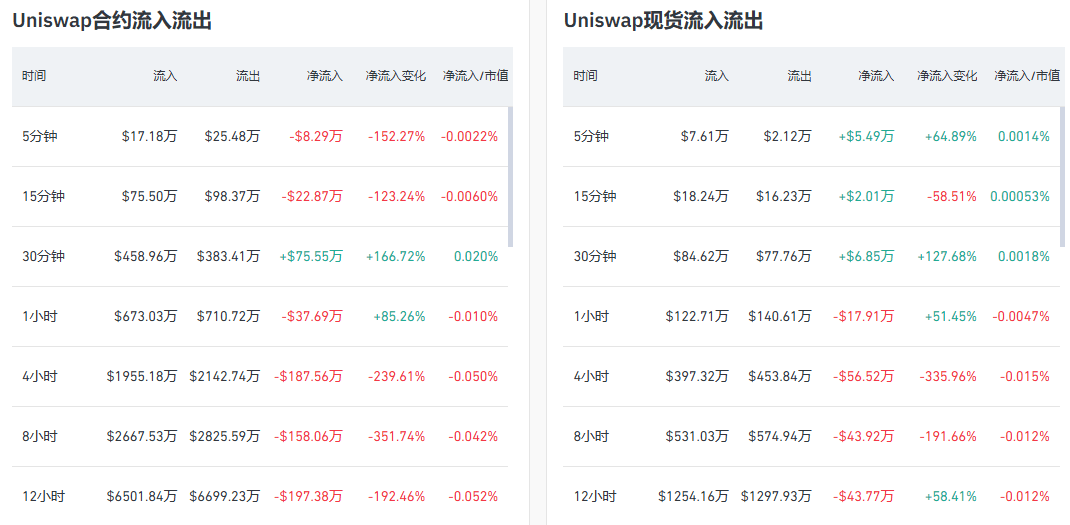Click the -152.27% change value
Image resolution: width=1070 pixels, height=525 pixels.
[x=396, y=137]
